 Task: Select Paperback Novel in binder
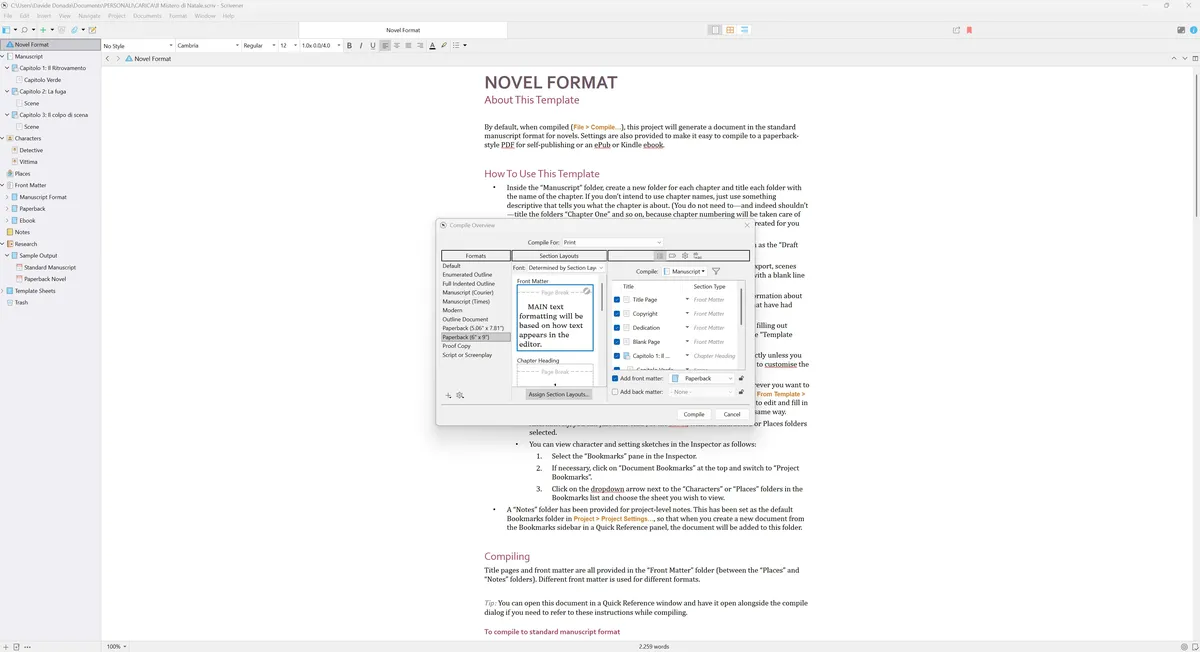coord(45,279)
